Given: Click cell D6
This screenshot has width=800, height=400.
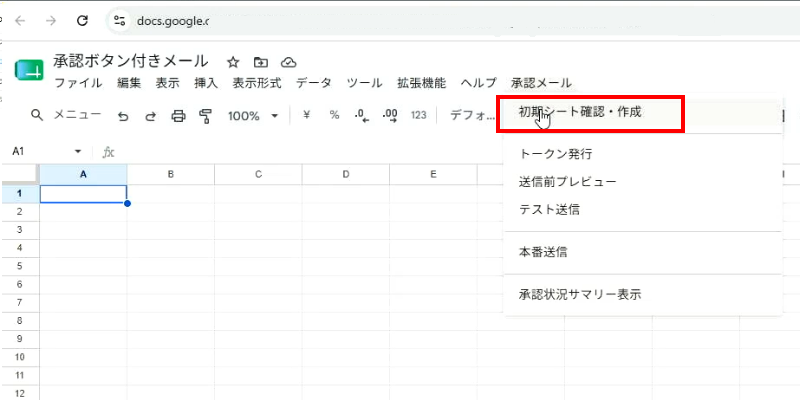Looking at the screenshot, I should coord(346,285).
